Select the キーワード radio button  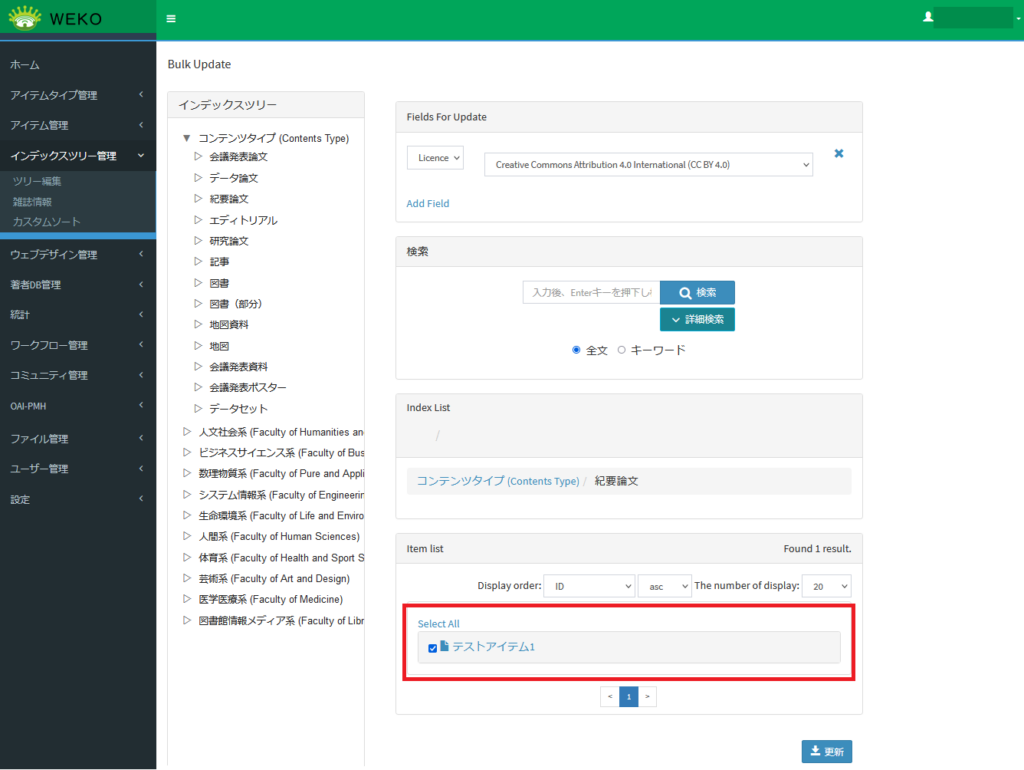click(x=621, y=350)
